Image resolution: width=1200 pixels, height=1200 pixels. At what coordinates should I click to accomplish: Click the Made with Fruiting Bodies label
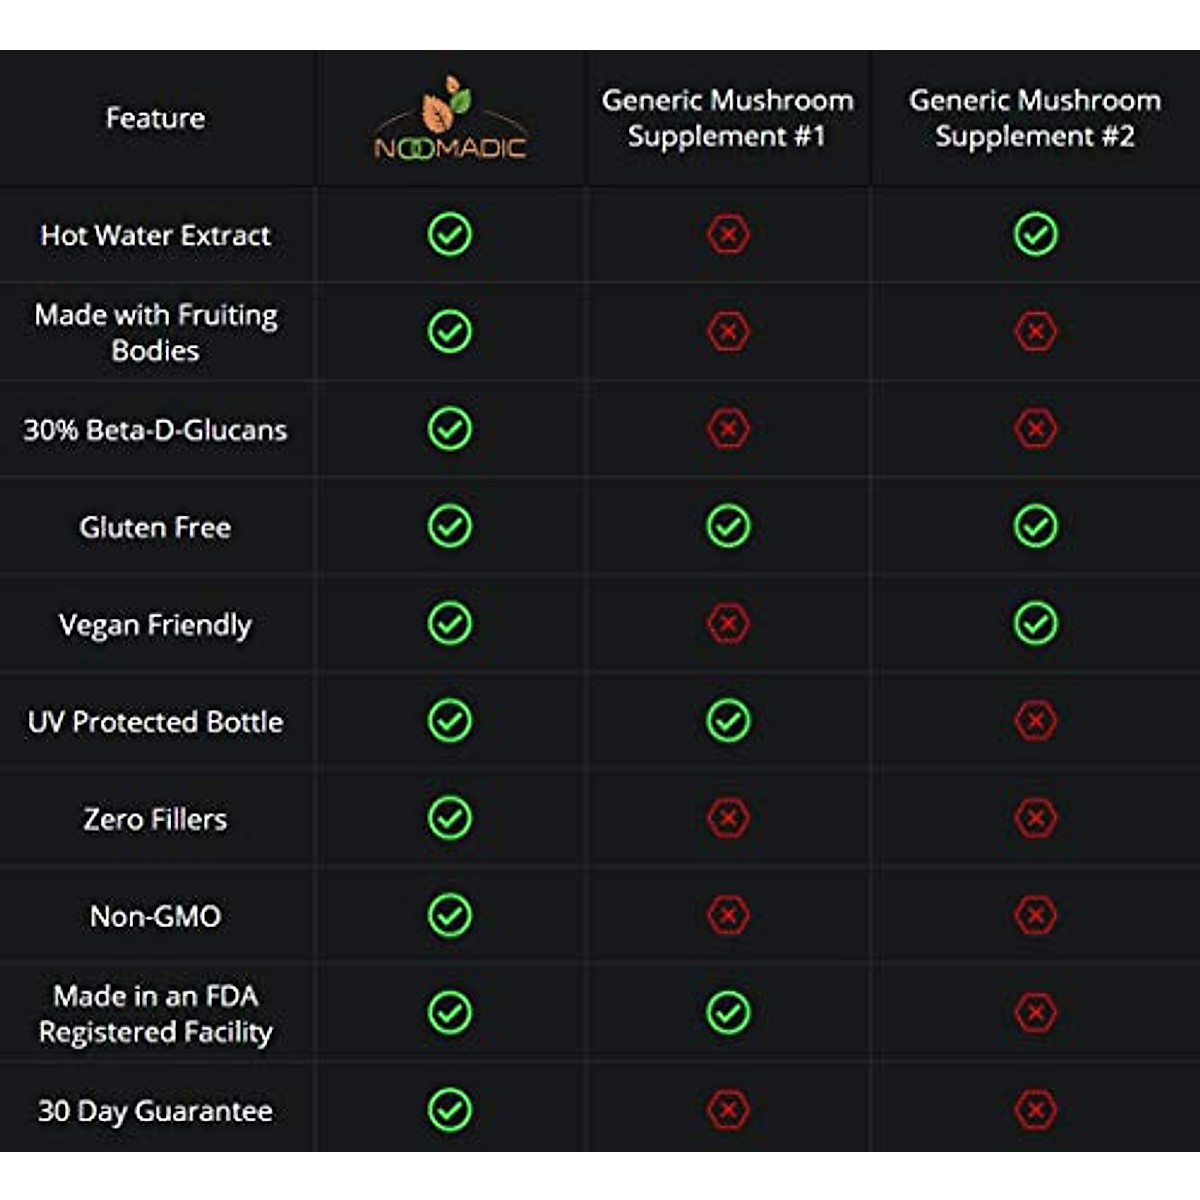[155, 332]
